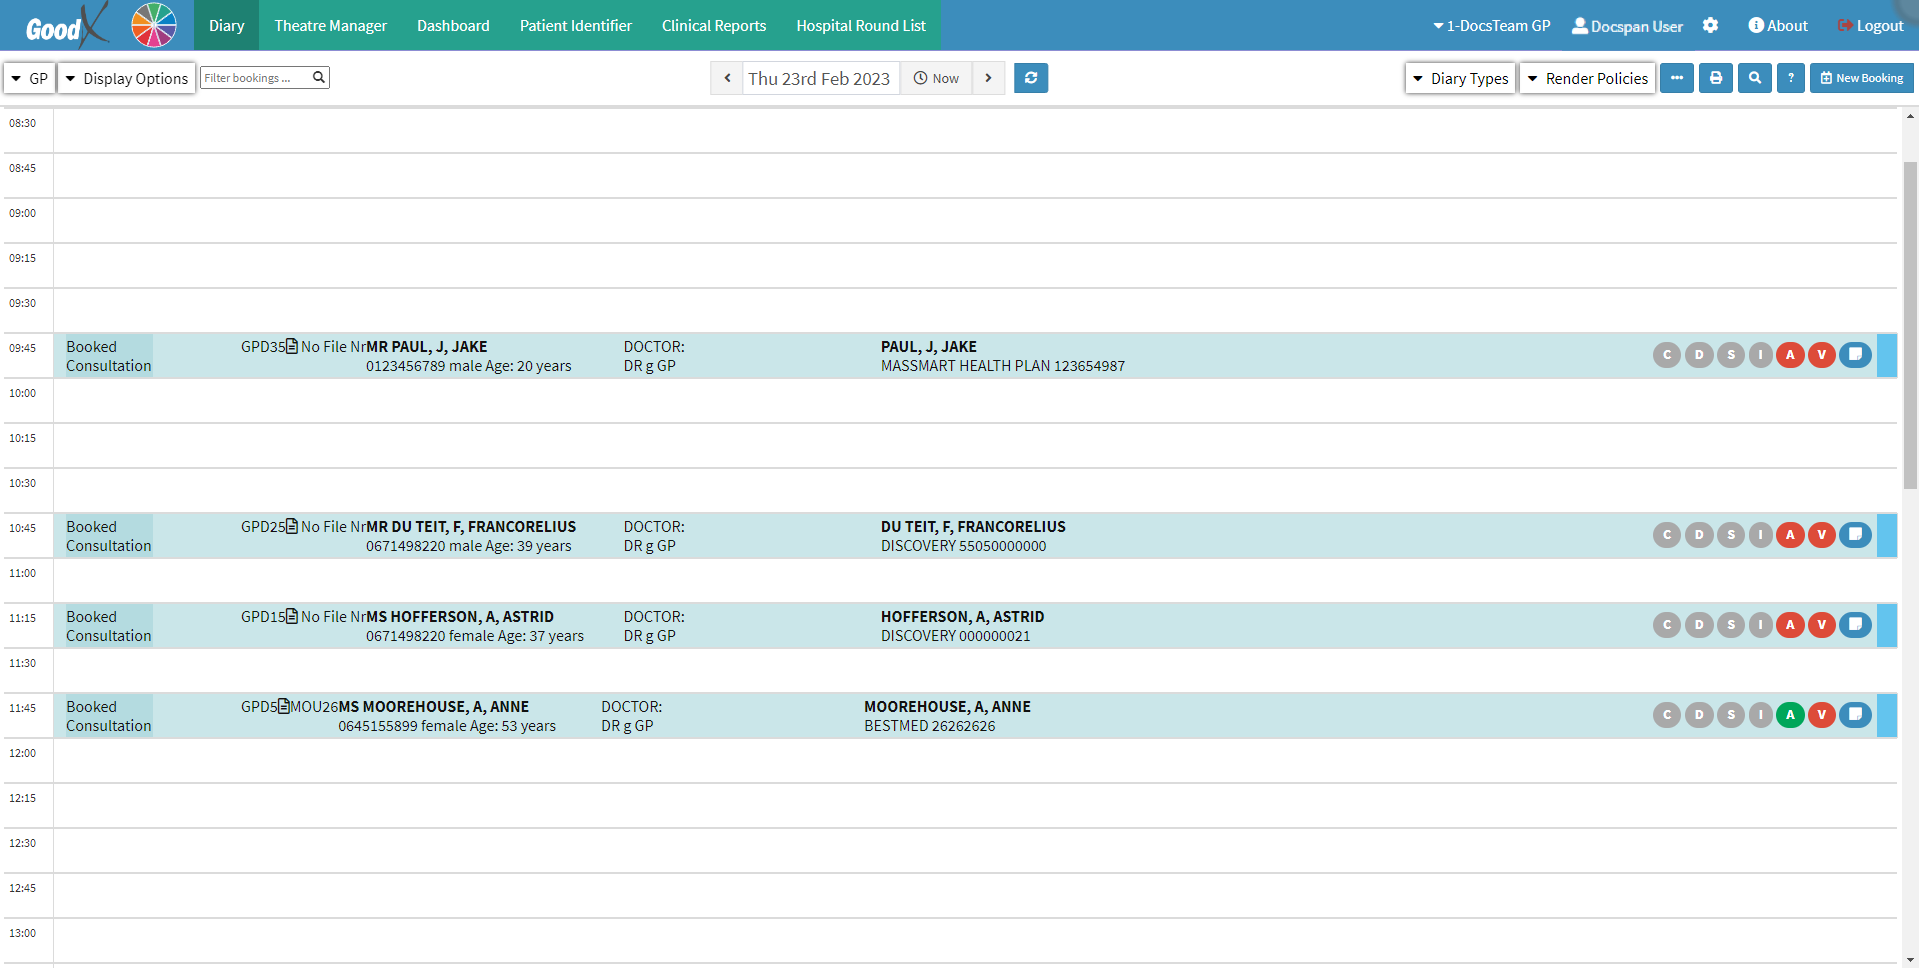Click the Logout link
This screenshot has width=1919, height=968.
(x=1870, y=26)
